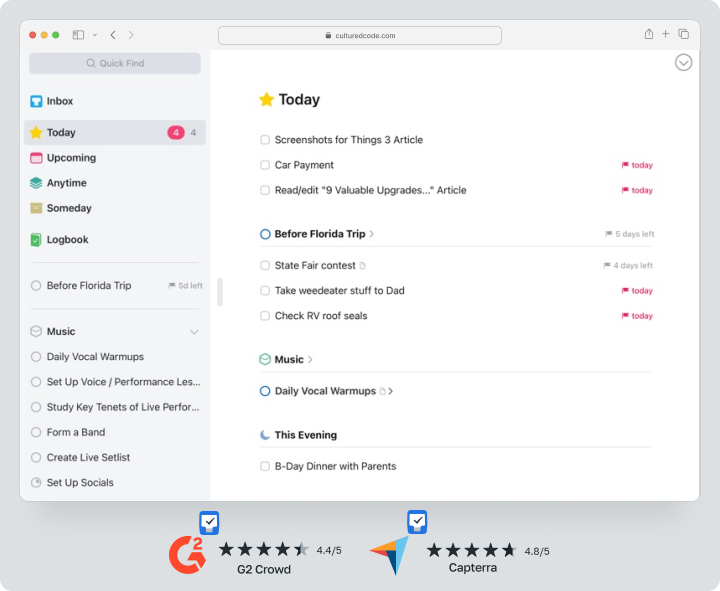Check off B-Day Dinner with Parents
720x591 pixels.
(265, 467)
